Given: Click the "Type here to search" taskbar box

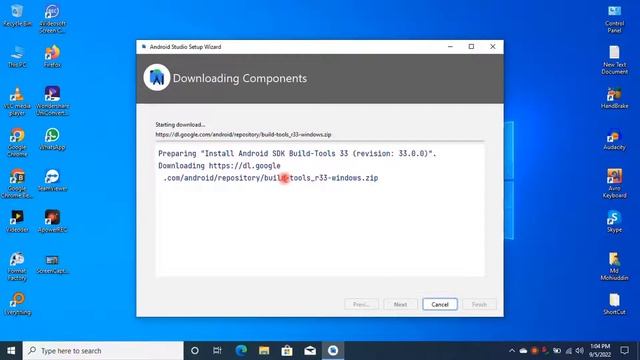Looking at the screenshot, I should (x=103, y=351).
